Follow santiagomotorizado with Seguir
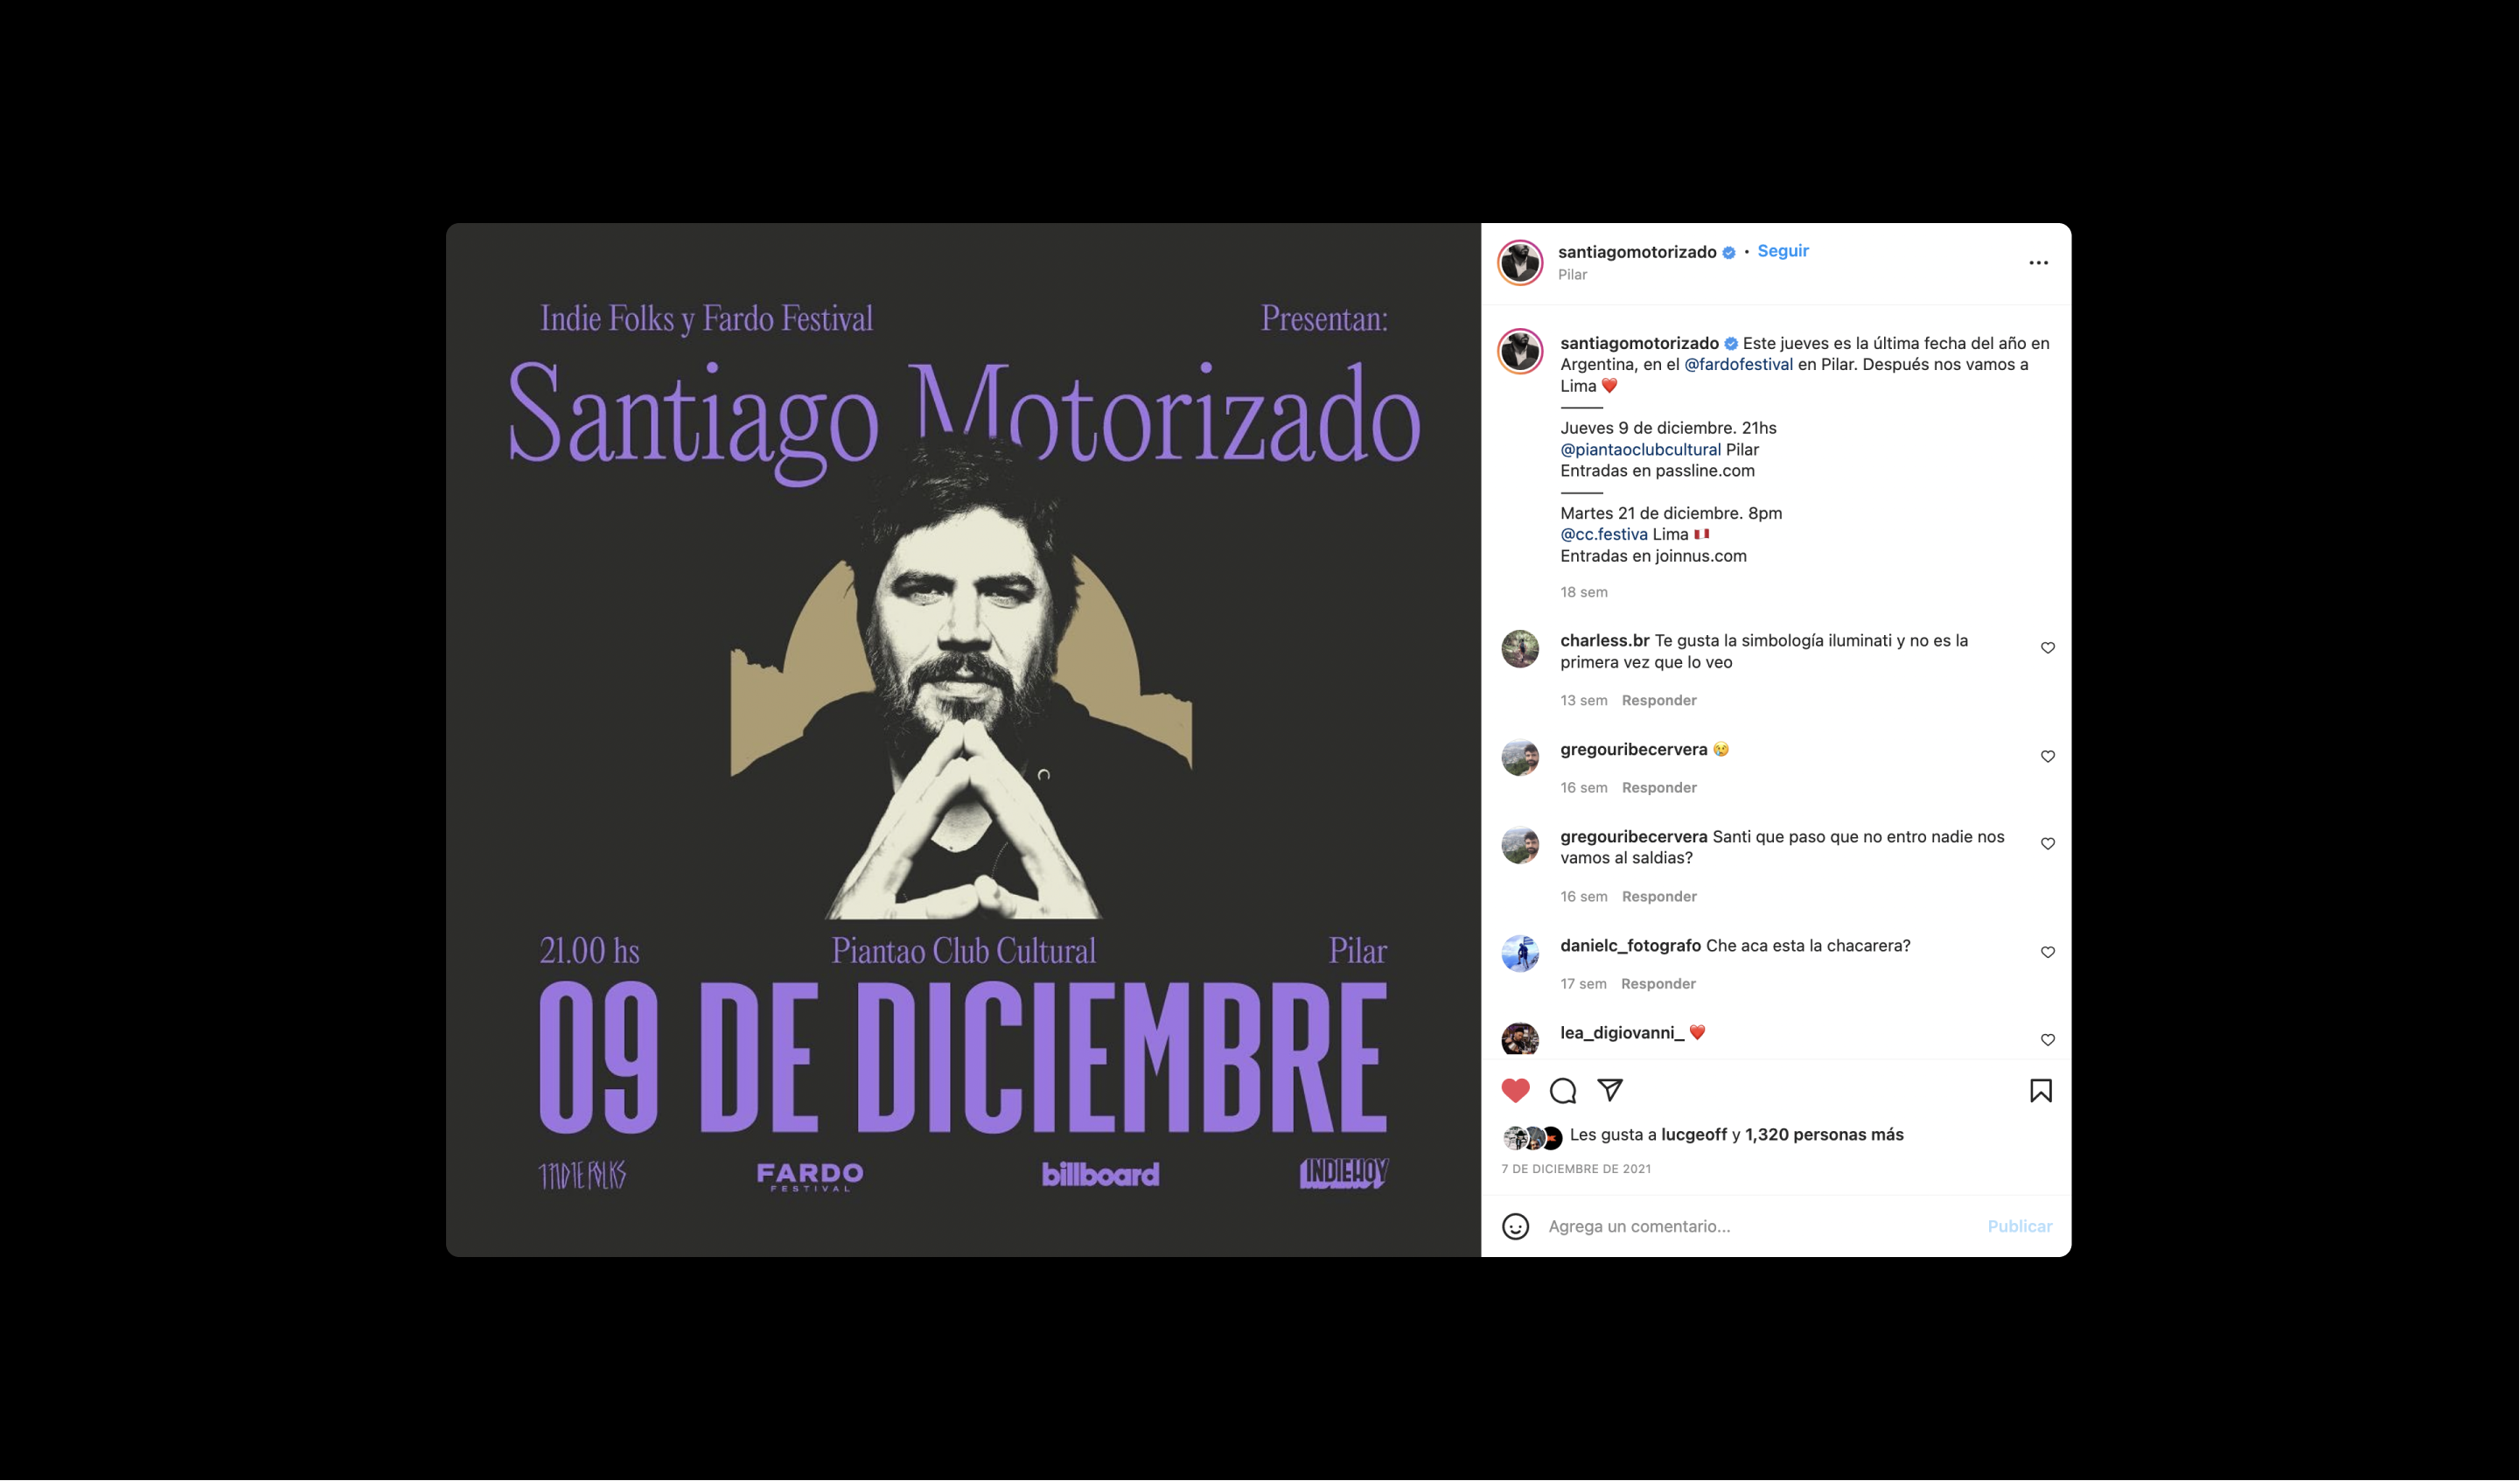This screenshot has width=2520, height=1481. [1782, 251]
